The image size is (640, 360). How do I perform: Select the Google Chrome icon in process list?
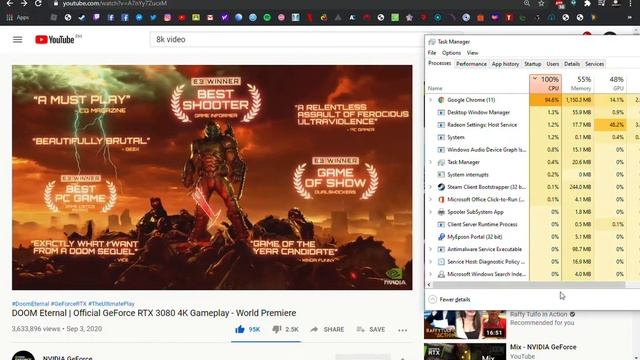tap(441, 100)
